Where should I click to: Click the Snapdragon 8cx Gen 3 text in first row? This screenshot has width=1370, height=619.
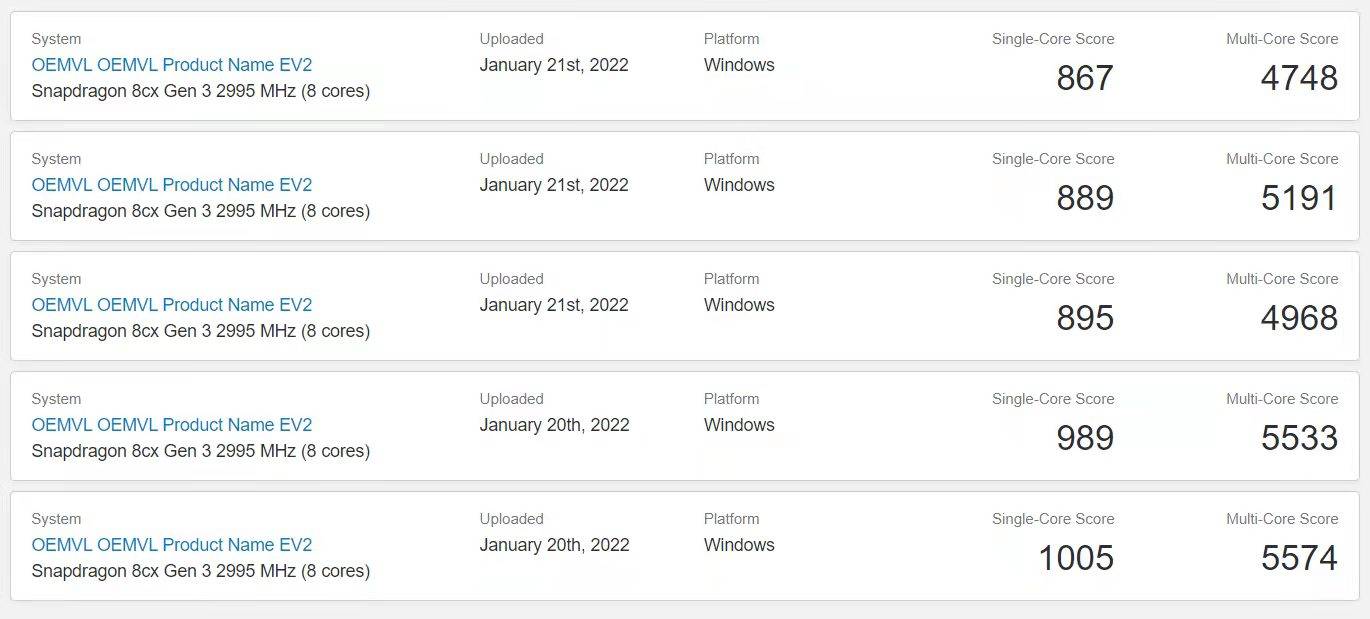[x=200, y=90]
